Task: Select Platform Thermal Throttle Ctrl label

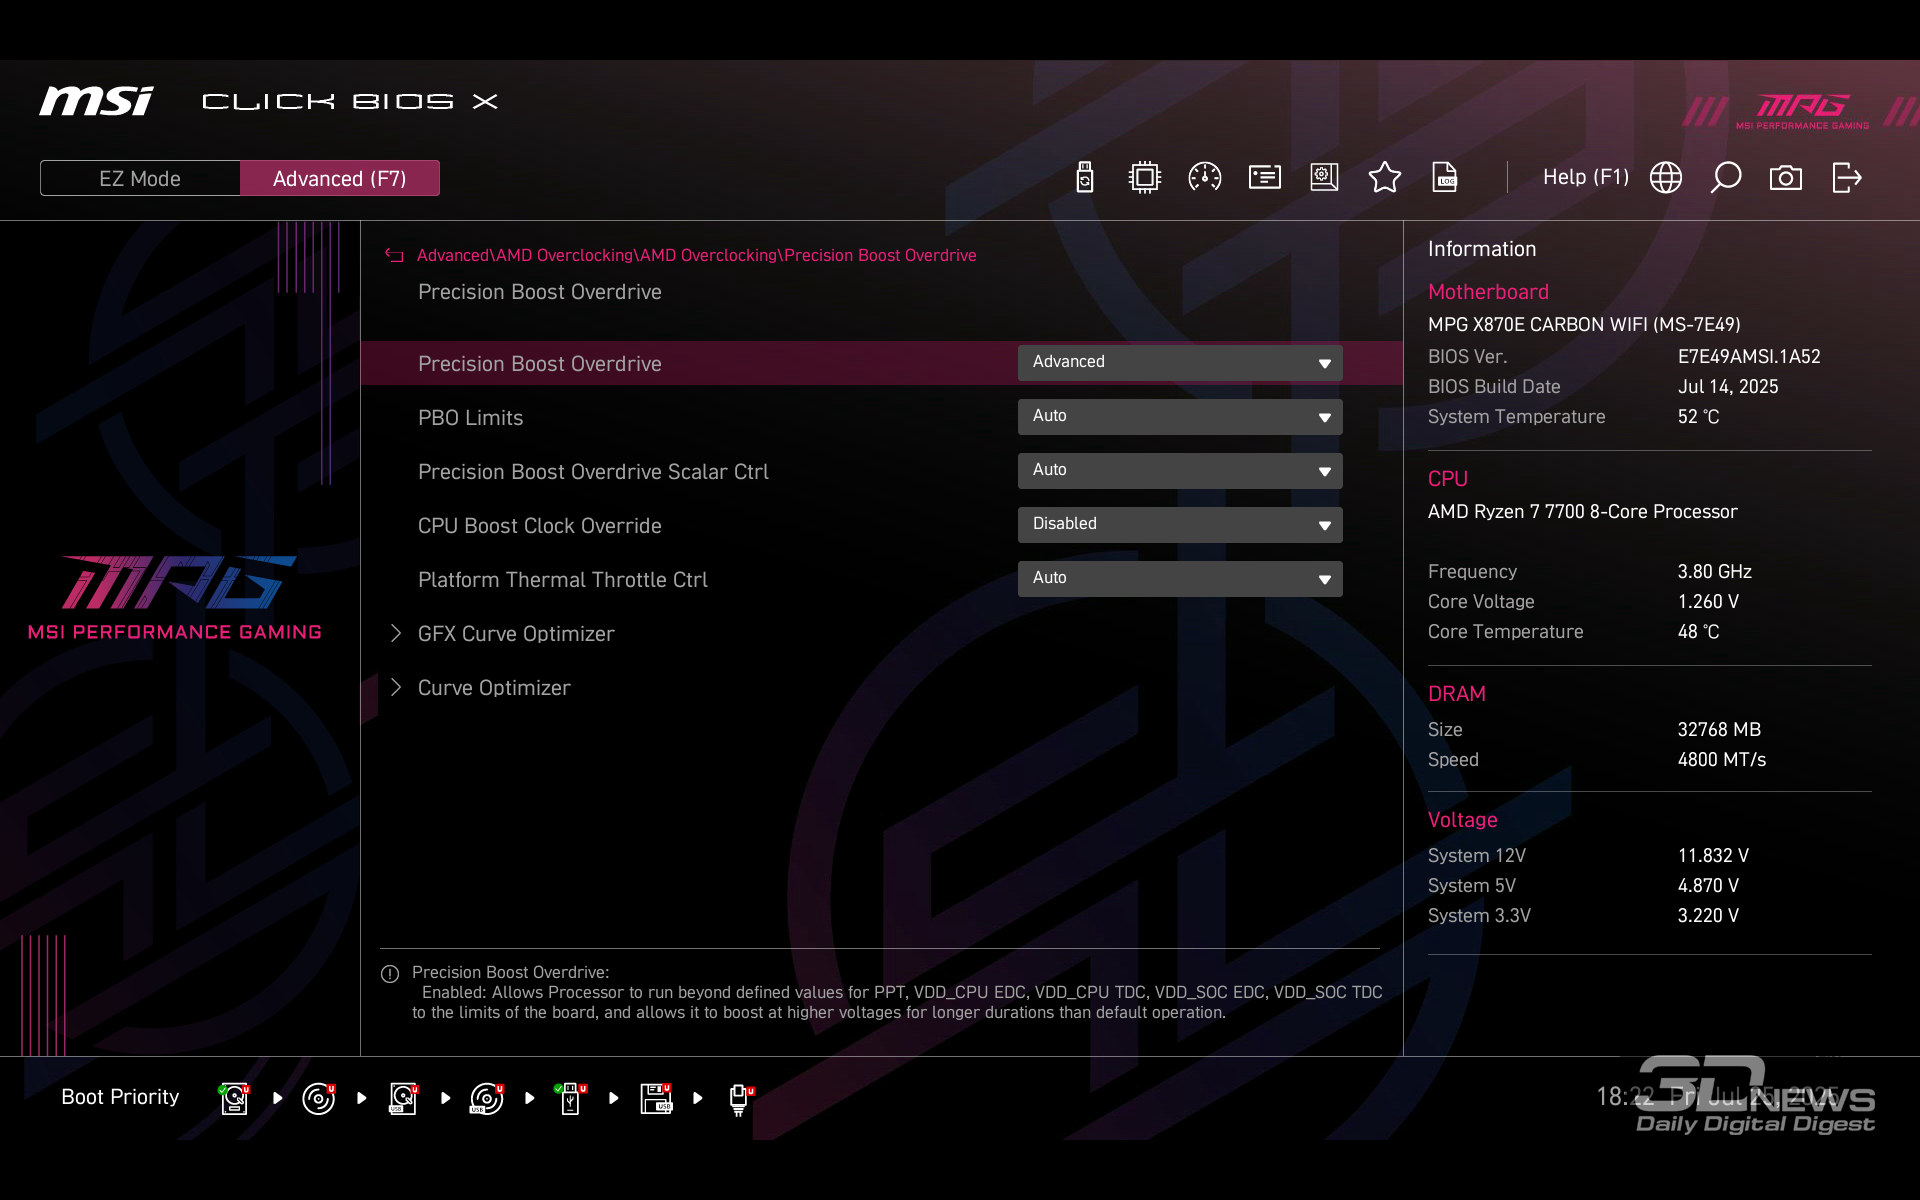Action: coord(563,580)
